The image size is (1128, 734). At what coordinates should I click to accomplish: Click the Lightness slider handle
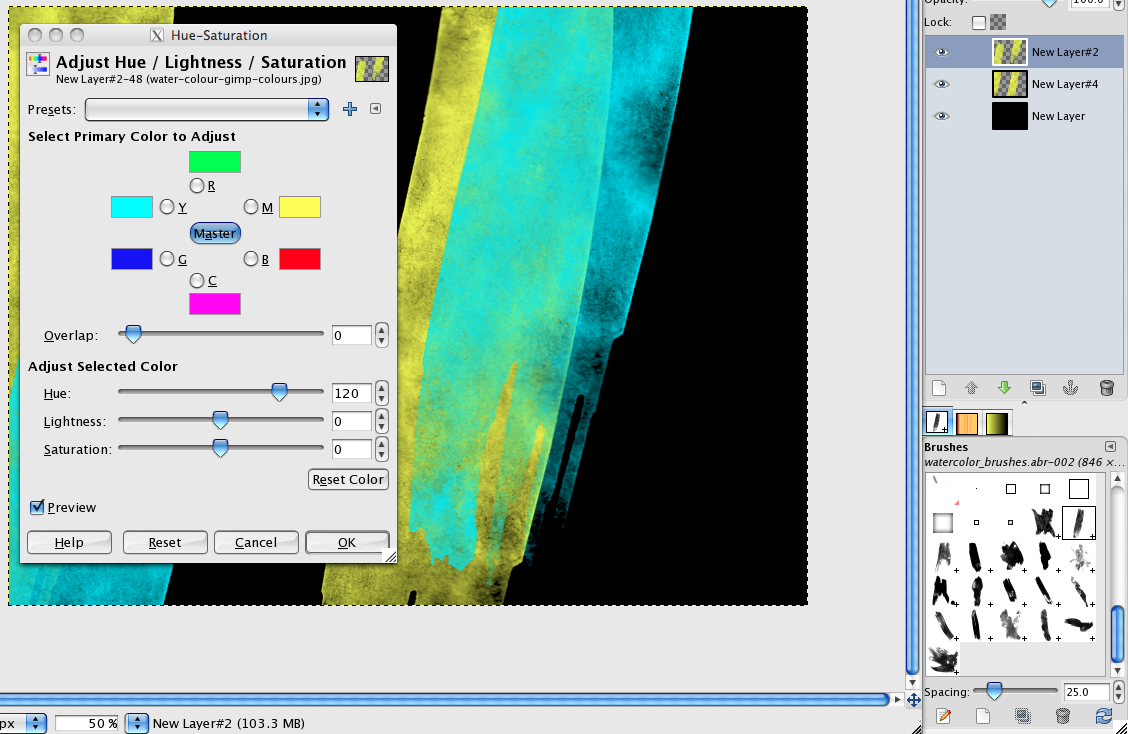pos(220,420)
